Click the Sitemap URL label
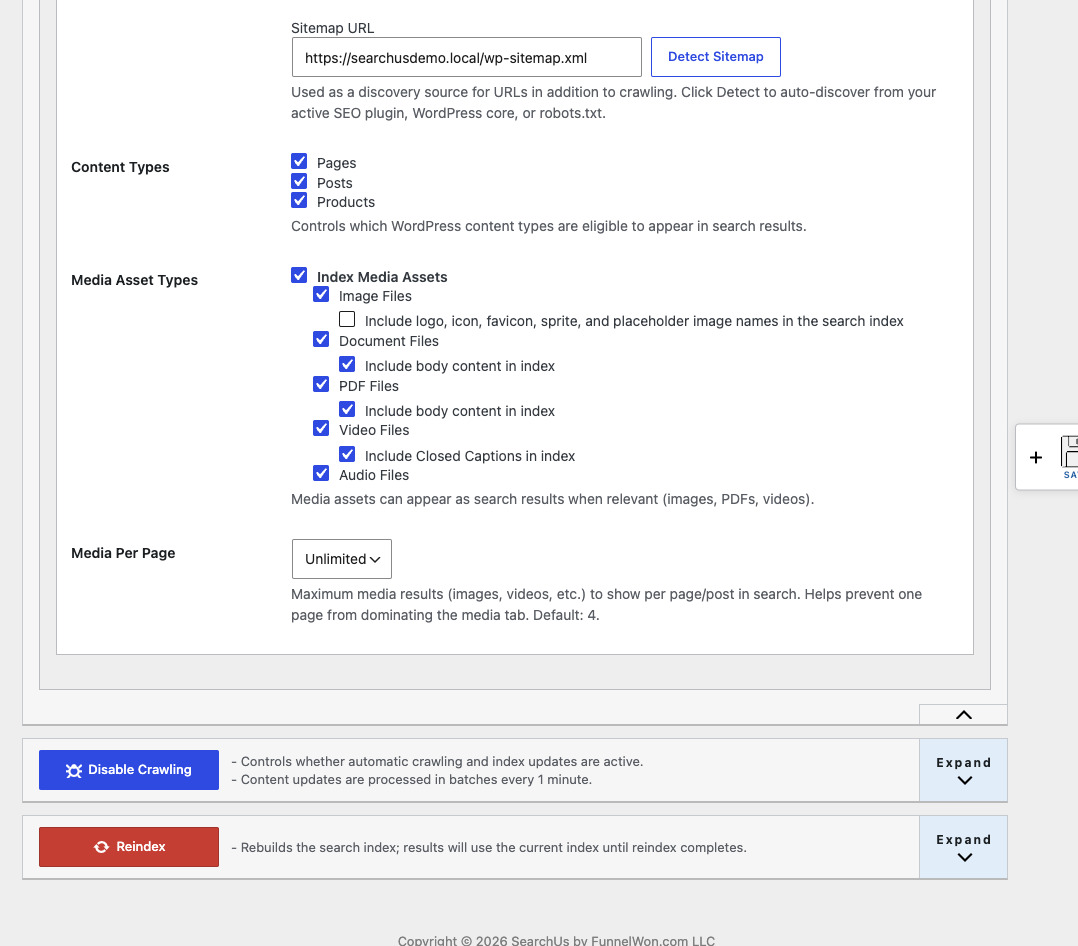The image size is (1078, 946). 333,28
